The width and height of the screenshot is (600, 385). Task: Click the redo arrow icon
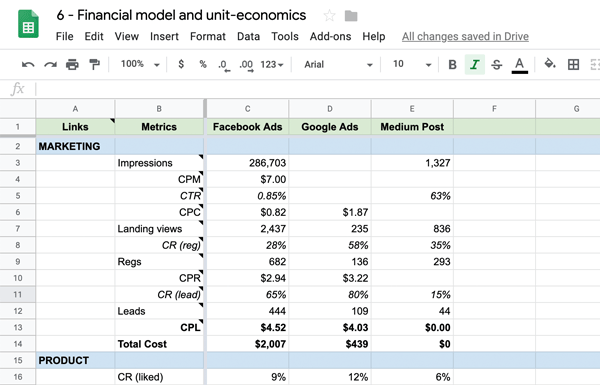[50, 65]
